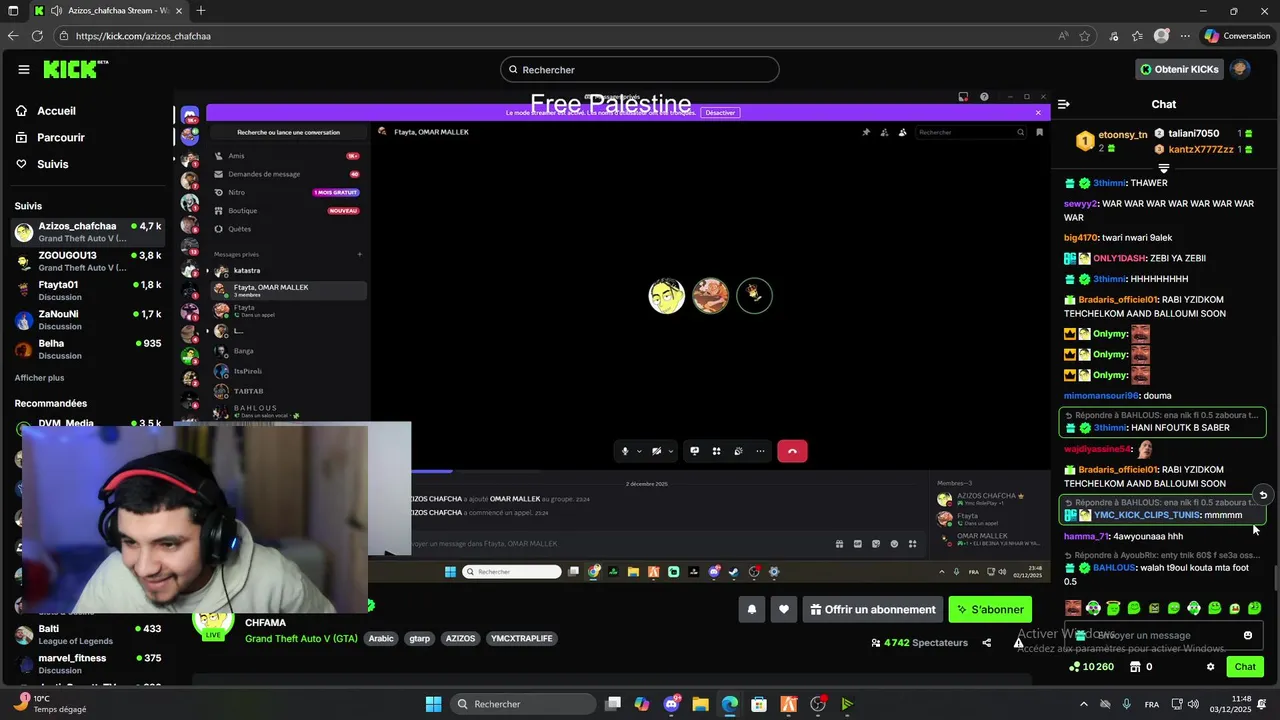Show hidden system tray icons
Viewport: 1280px width, 720px height.
pos(1084,704)
